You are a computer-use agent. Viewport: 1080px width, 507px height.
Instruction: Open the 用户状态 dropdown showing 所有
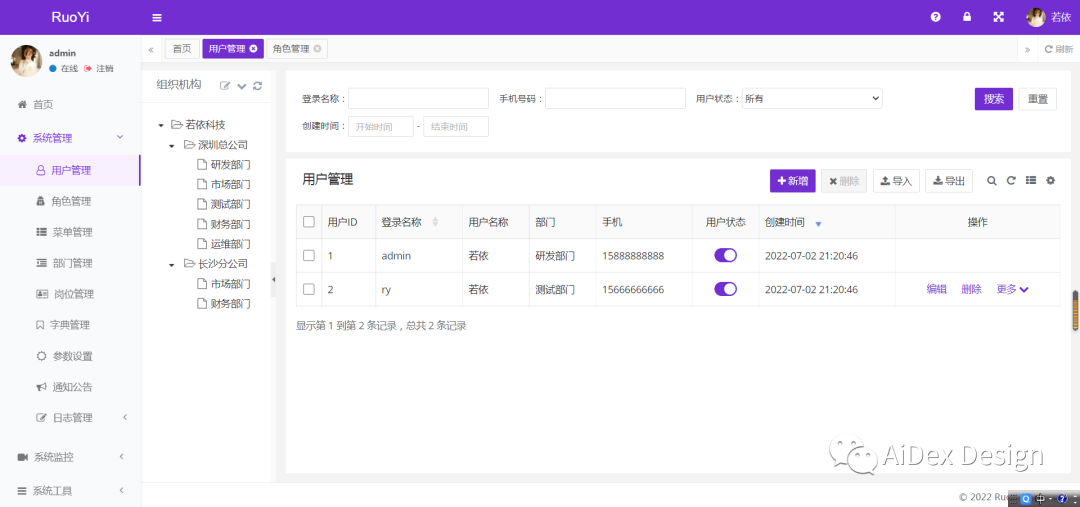tap(812, 99)
